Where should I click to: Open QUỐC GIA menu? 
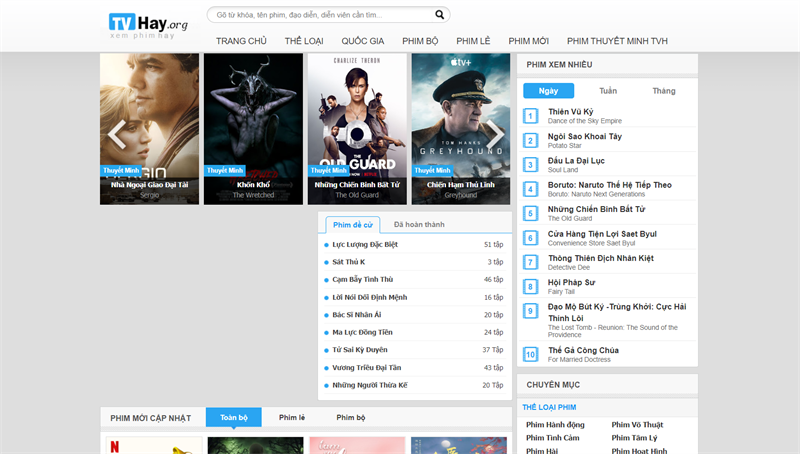pos(363,41)
